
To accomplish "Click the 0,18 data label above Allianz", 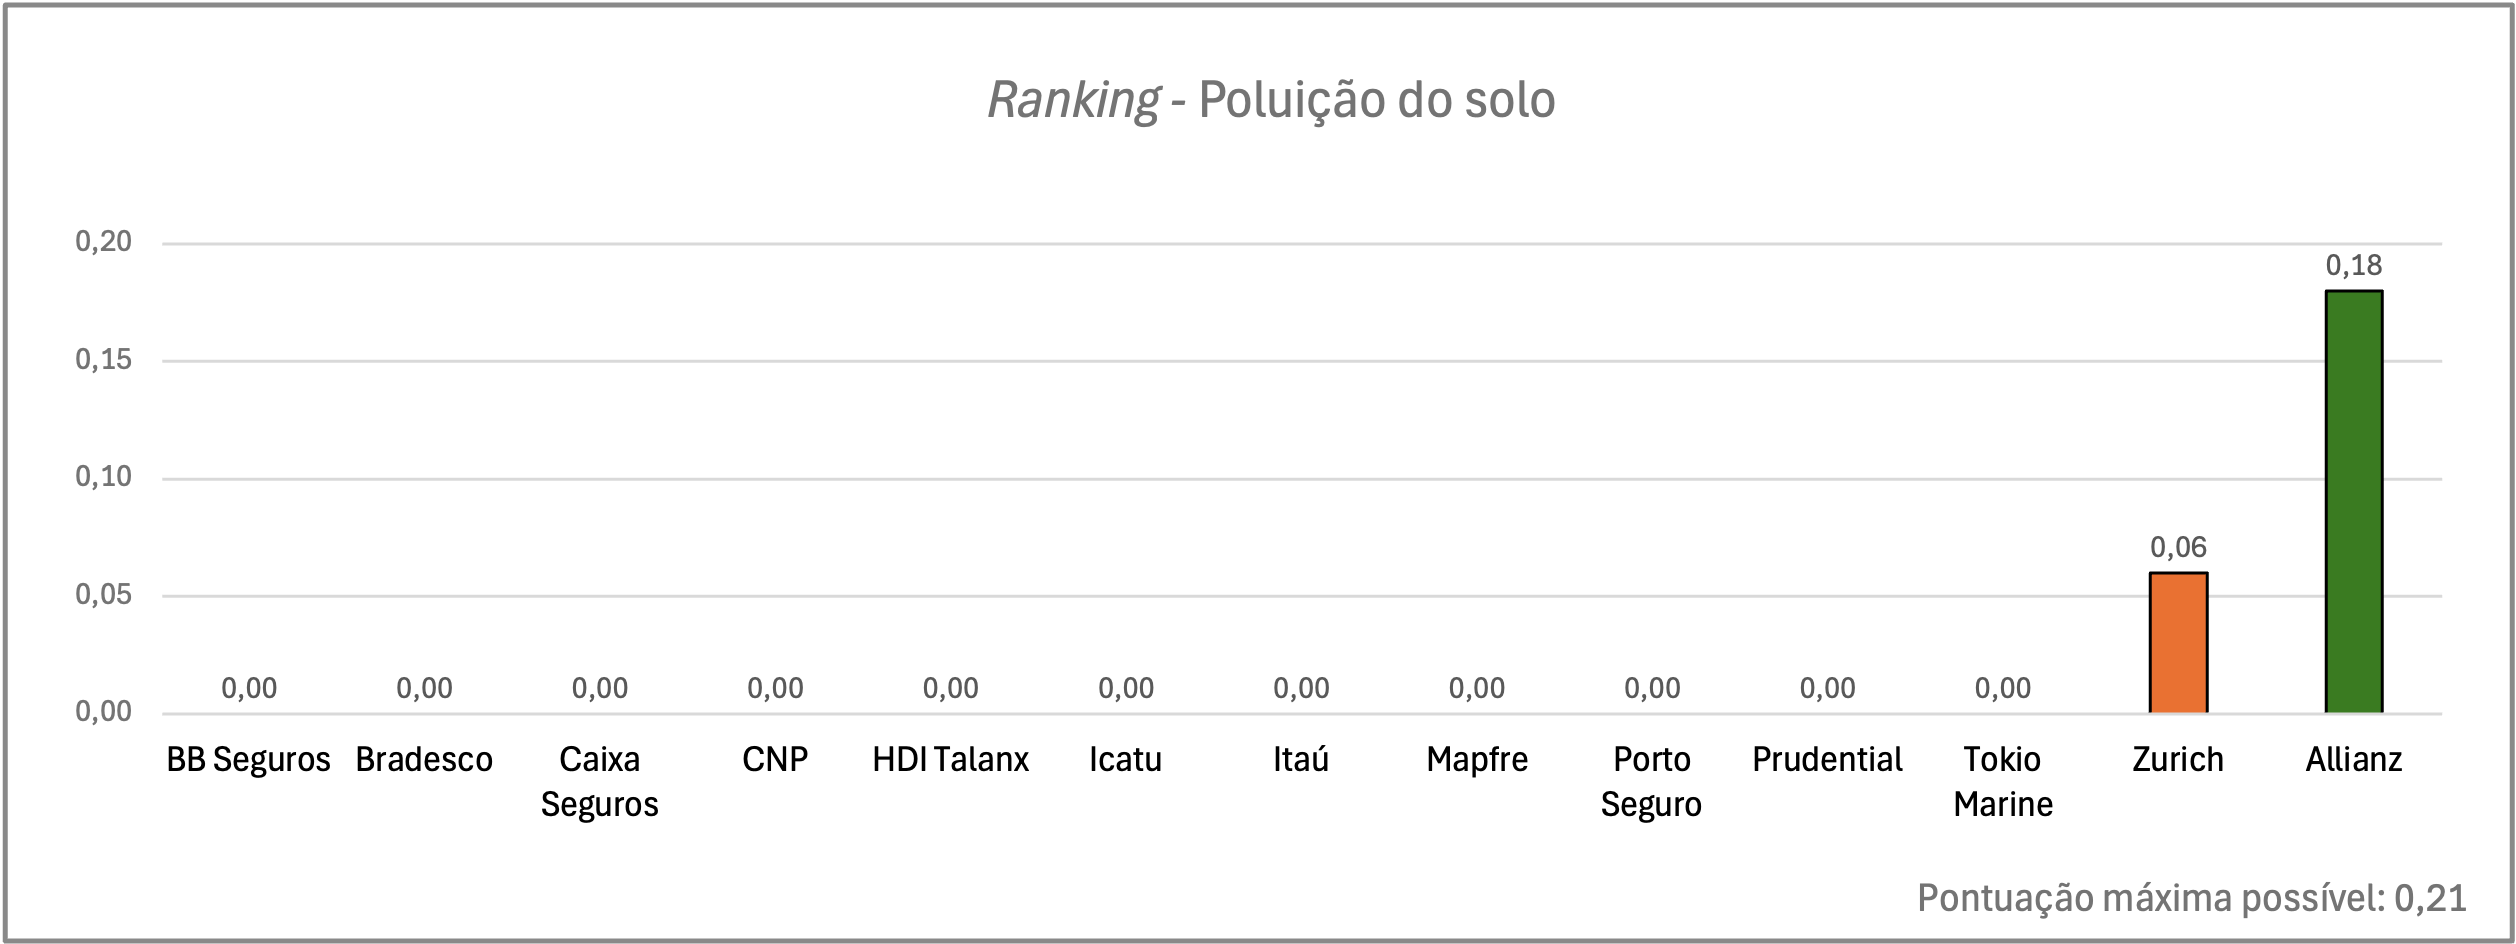I will [x=2353, y=265].
